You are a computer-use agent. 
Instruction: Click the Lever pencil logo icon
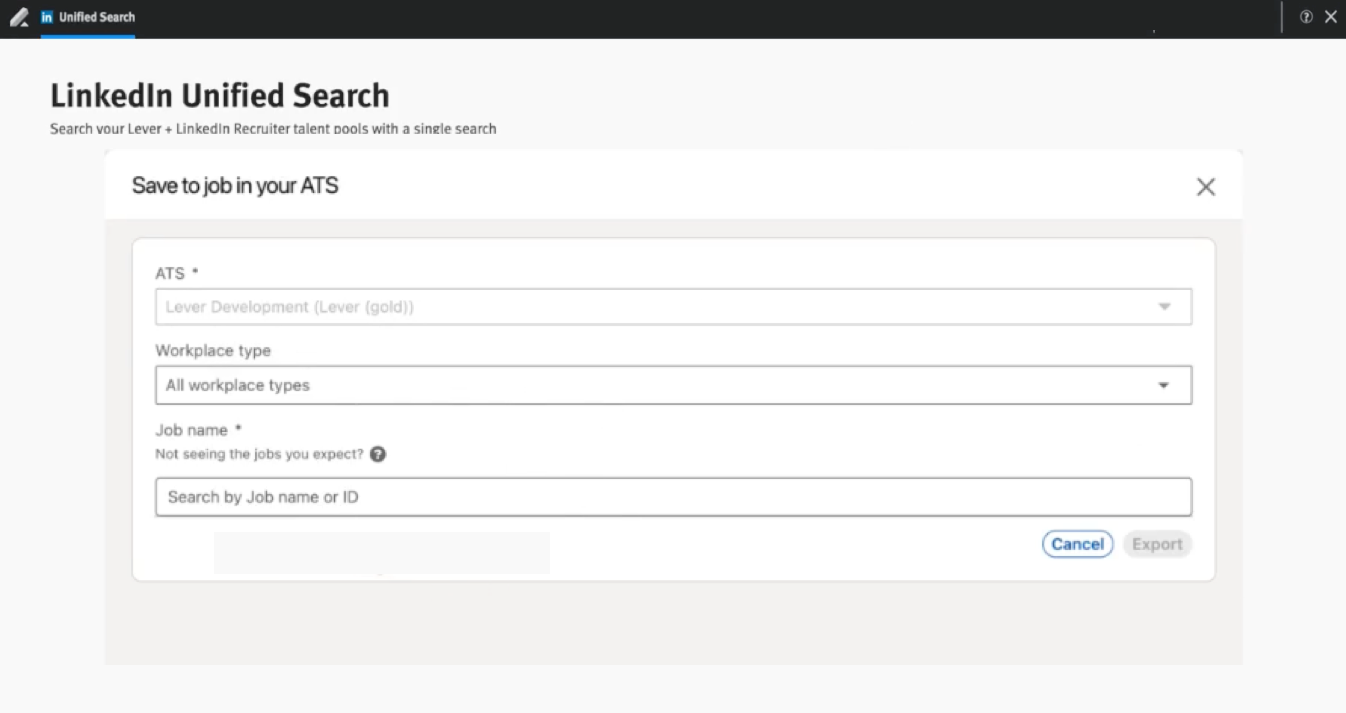(x=19, y=17)
